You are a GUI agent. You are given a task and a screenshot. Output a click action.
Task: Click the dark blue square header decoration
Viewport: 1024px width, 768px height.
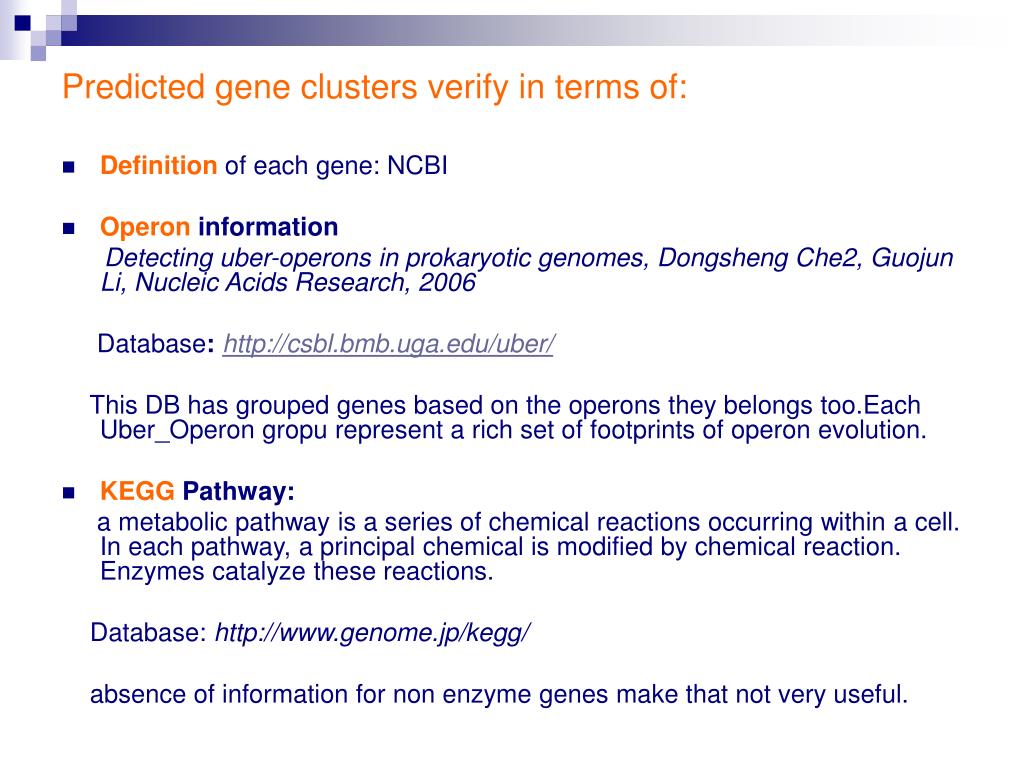point(23,23)
